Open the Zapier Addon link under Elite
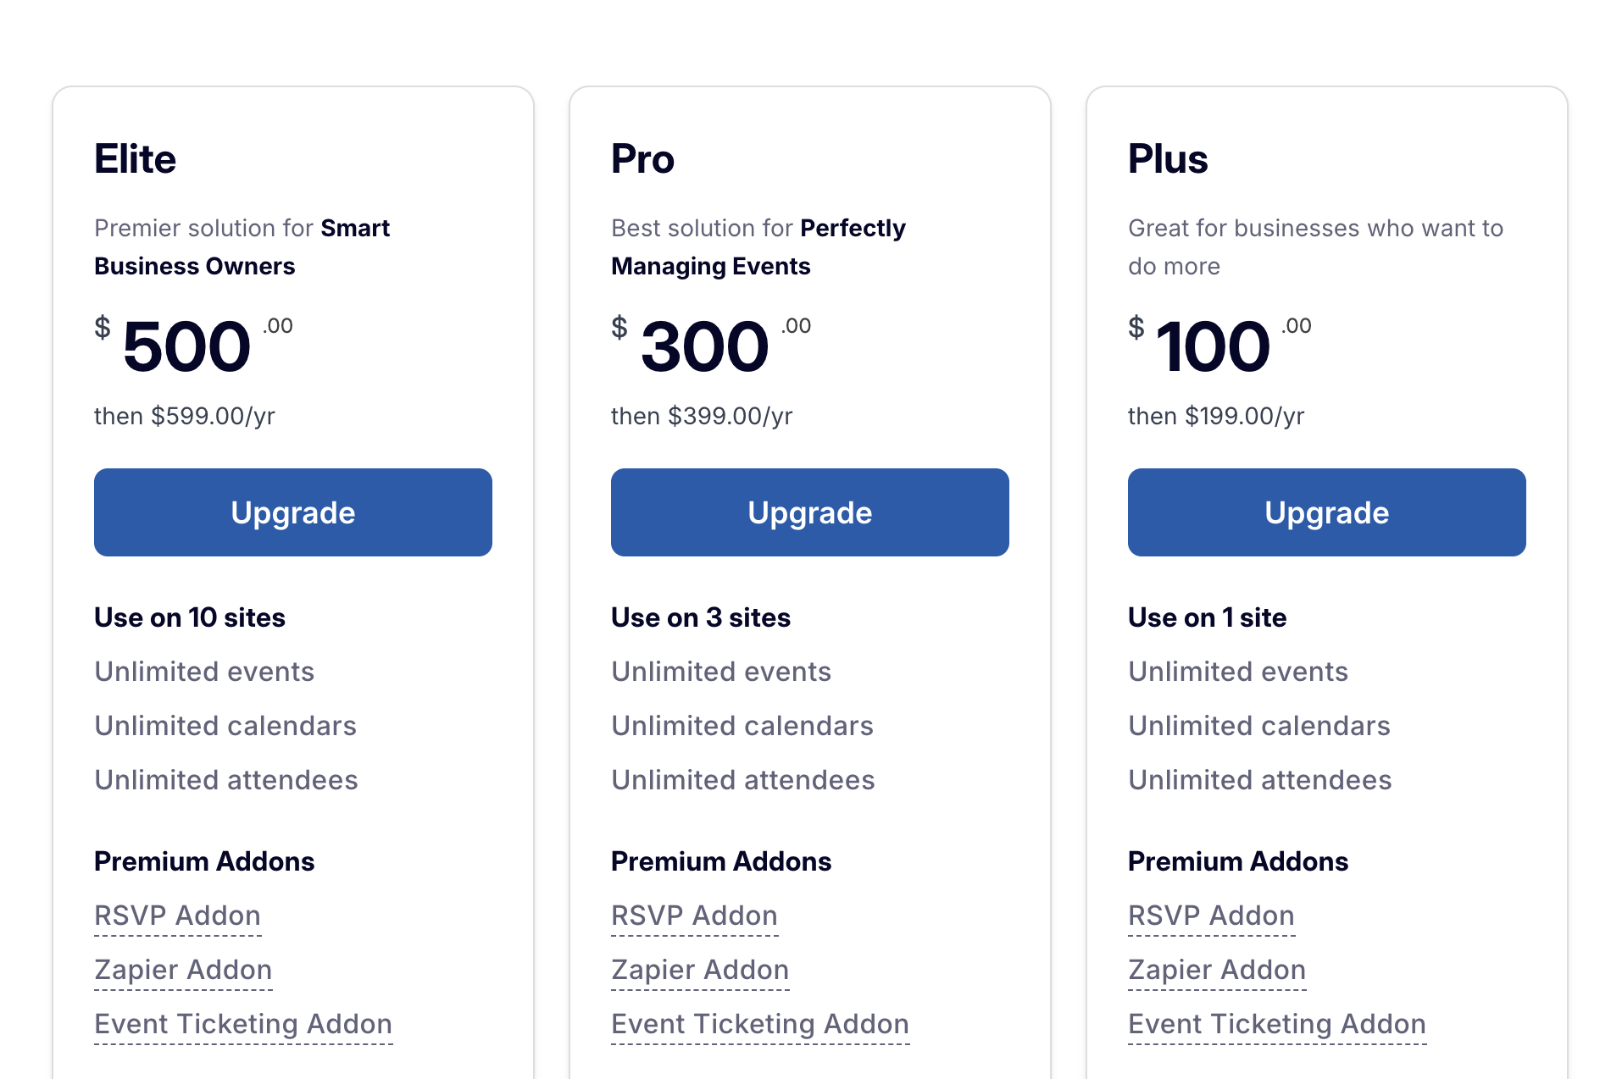The image size is (1600, 1079). (183, 969)
